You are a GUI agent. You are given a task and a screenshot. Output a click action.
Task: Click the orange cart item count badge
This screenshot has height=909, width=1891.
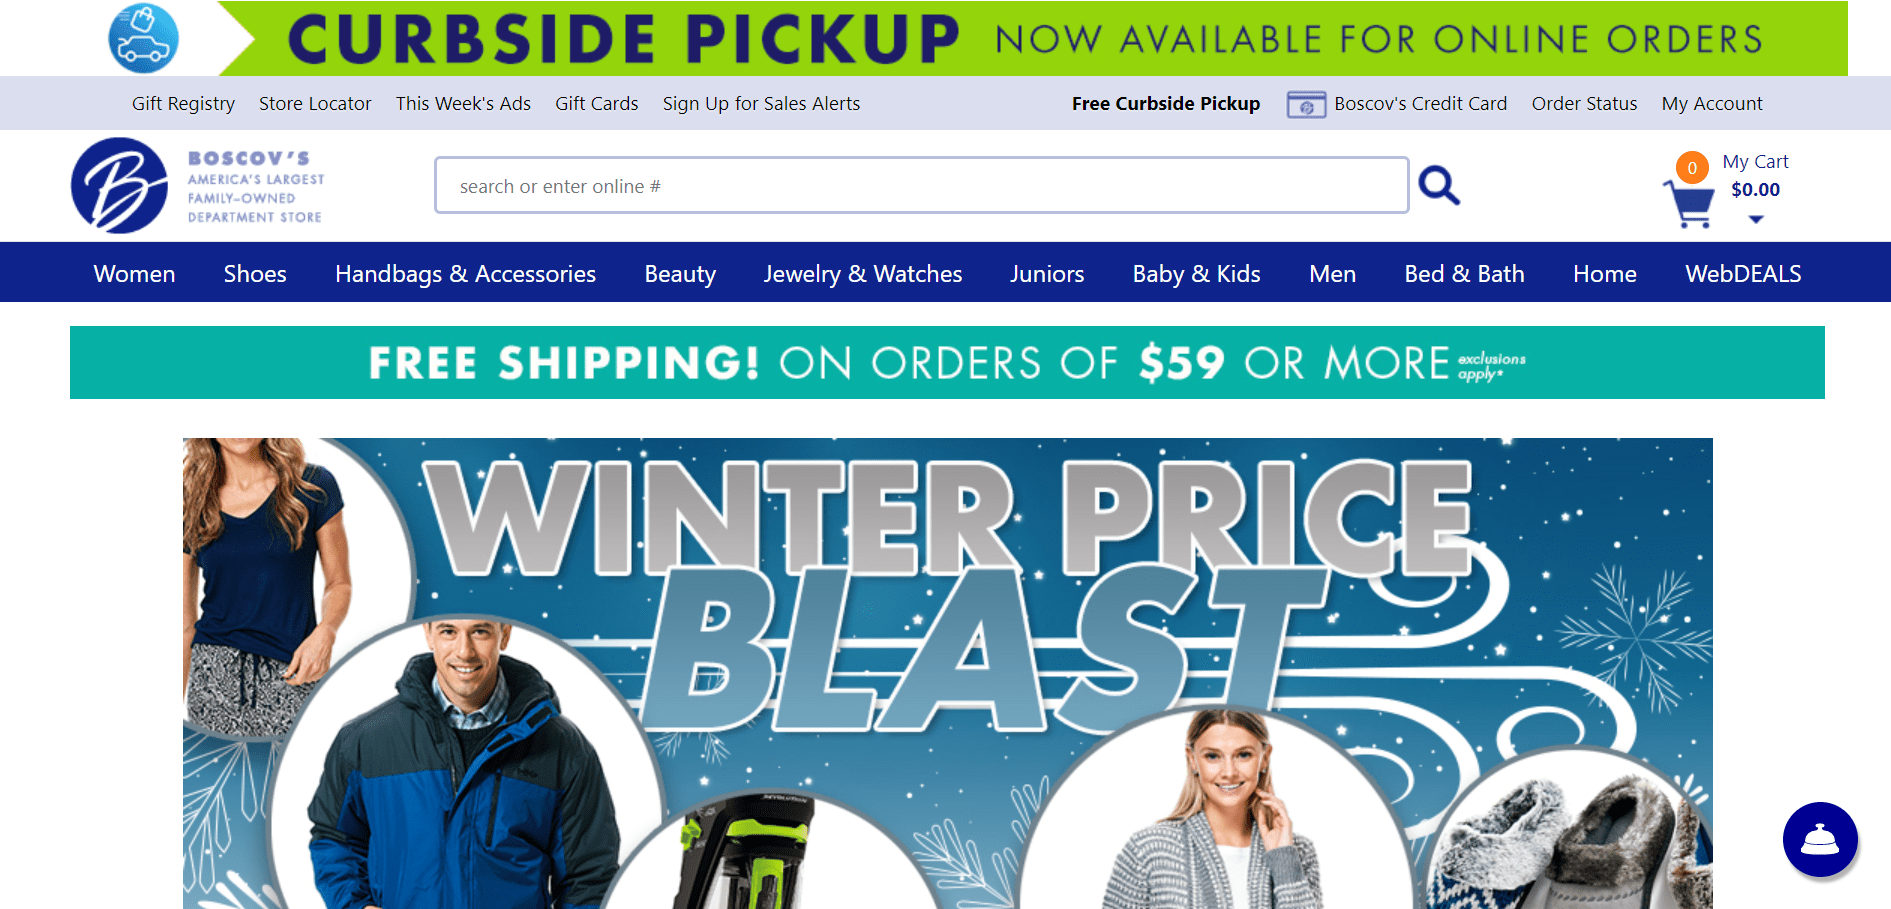(x=1692, y=168)
